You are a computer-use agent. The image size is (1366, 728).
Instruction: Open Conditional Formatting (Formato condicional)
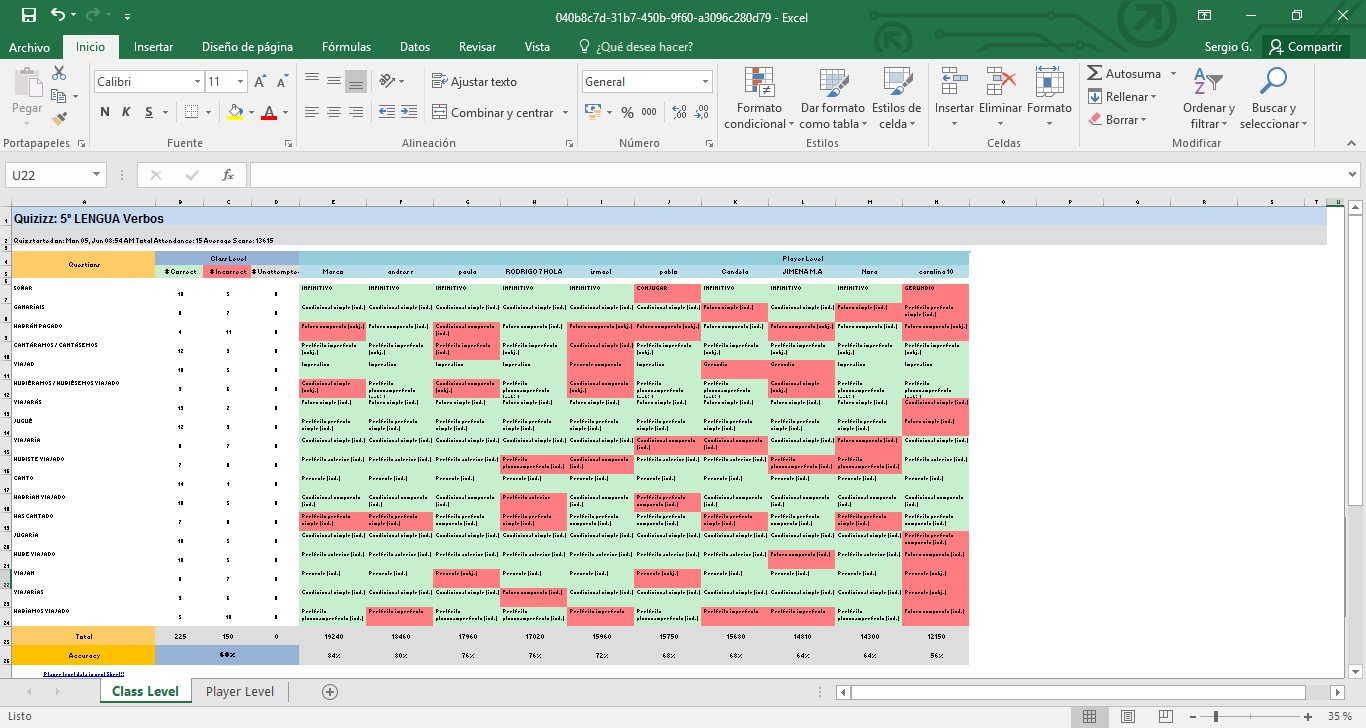759,100
